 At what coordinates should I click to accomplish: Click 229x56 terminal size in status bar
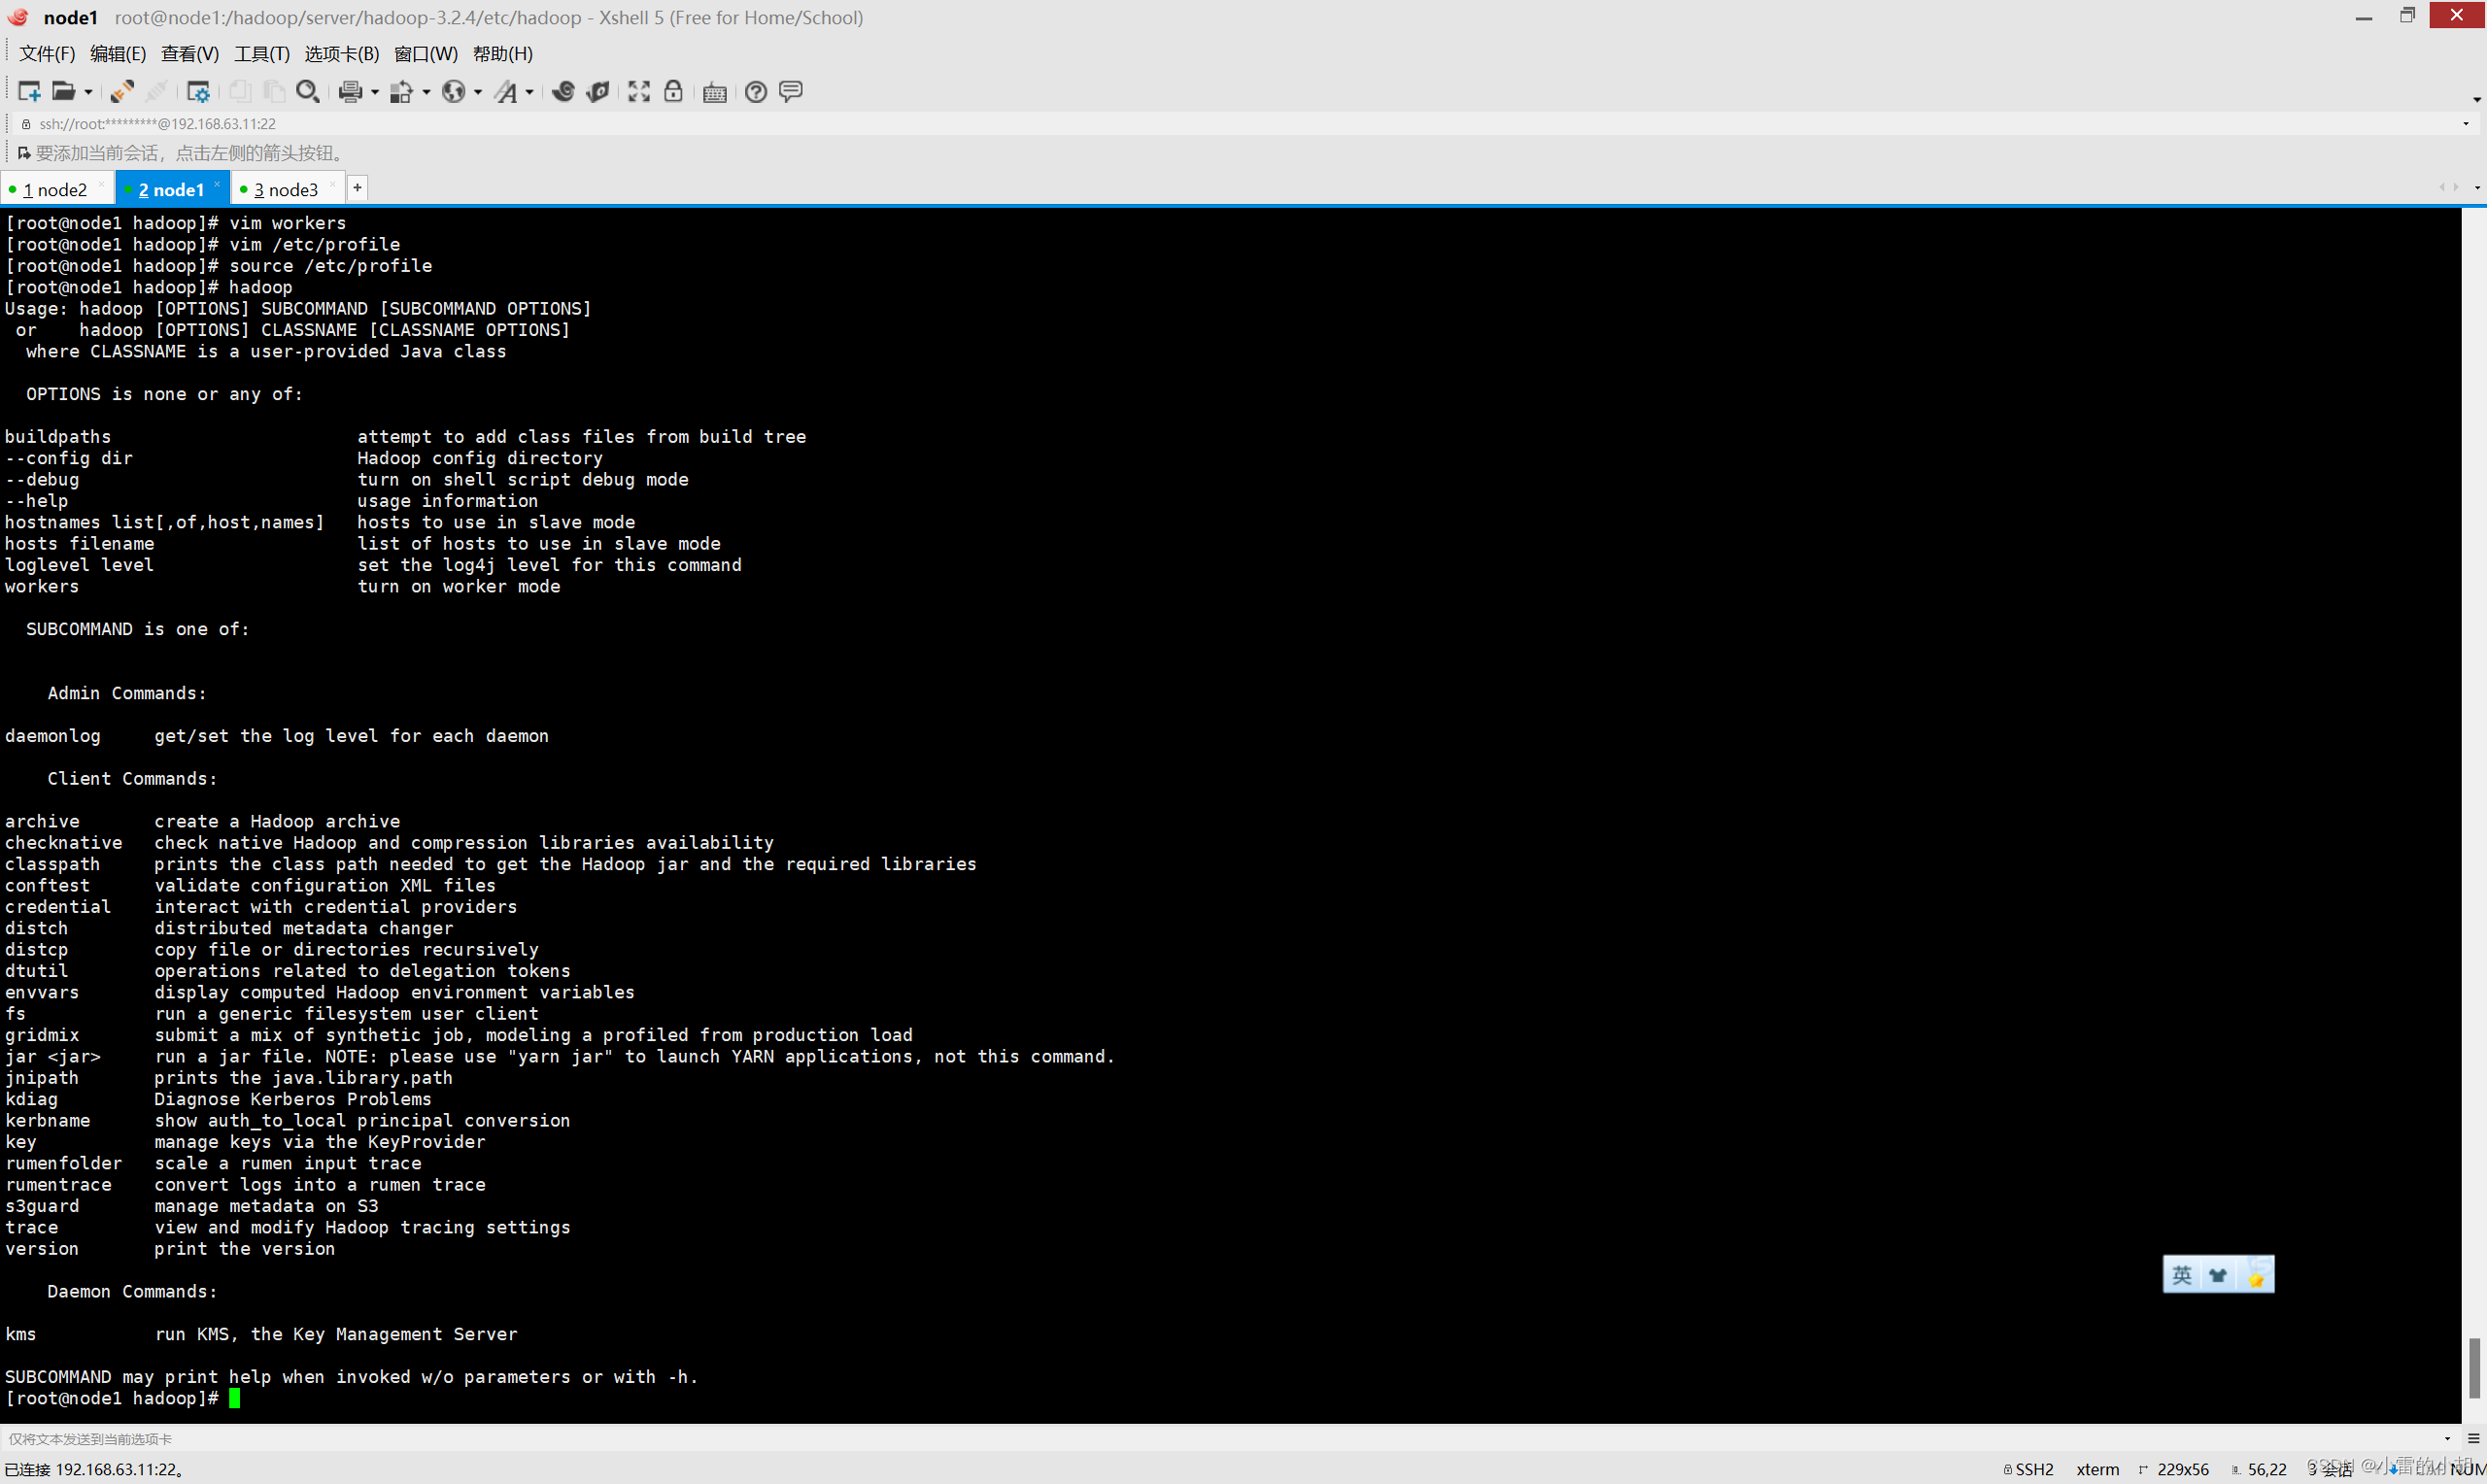pyautogui.click(x=2175, y=1469)
